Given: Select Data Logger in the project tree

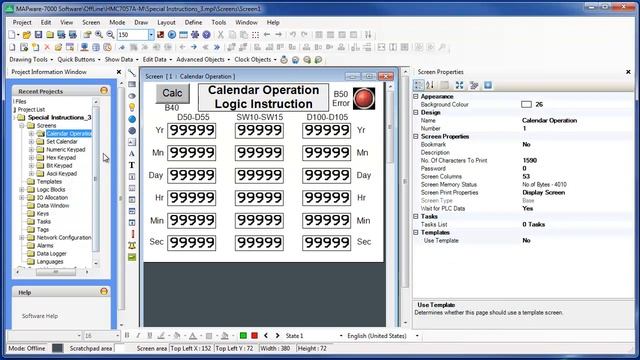Looking at the screenshot, I should pos(51,253).
